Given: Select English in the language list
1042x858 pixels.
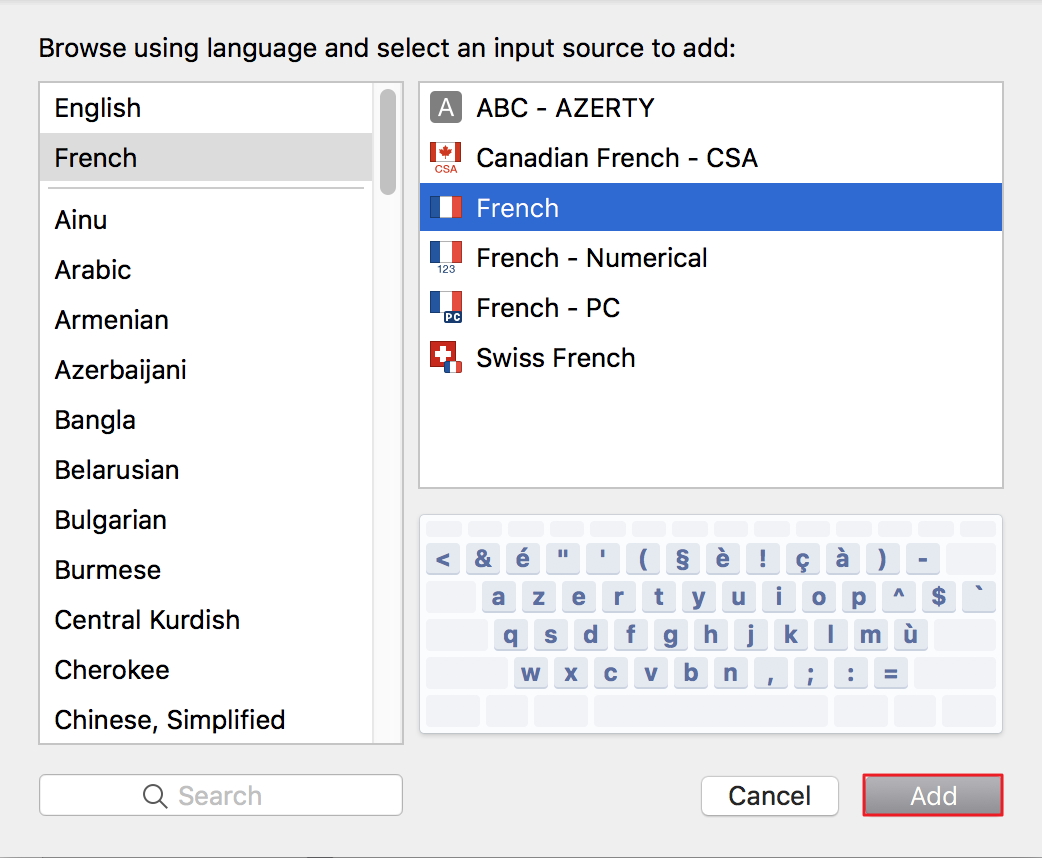Looking at the screenshot, I should (98, 108).
